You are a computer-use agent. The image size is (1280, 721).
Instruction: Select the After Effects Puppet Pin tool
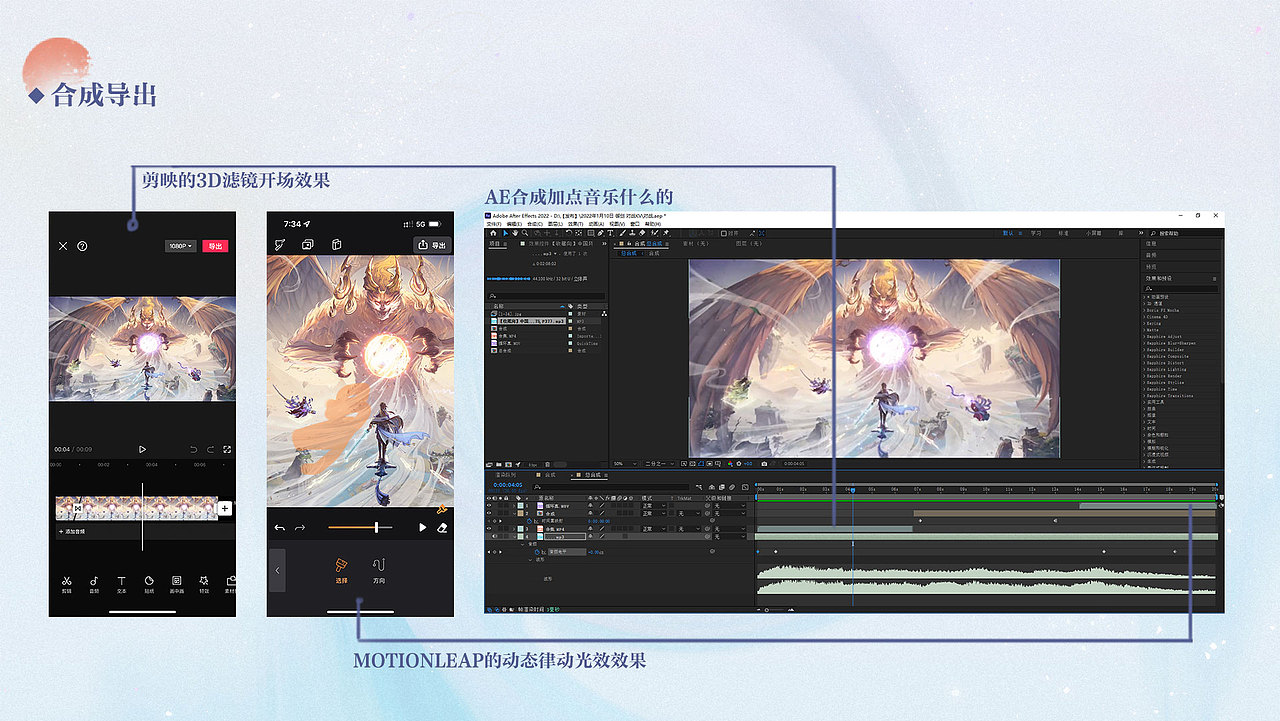[666, 233]
